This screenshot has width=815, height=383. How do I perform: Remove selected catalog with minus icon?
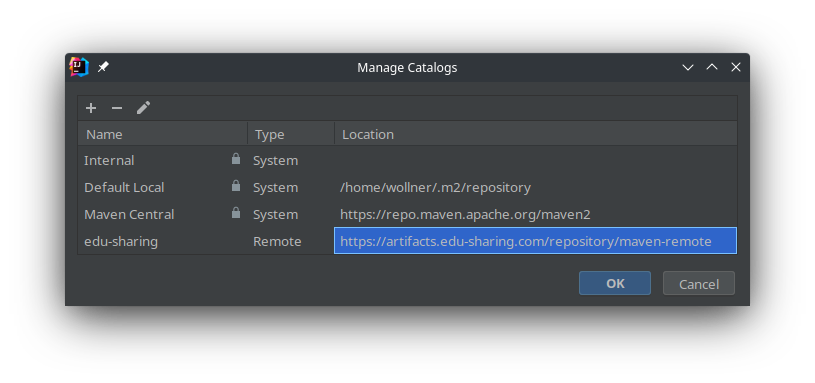click(x=117, y=108)
